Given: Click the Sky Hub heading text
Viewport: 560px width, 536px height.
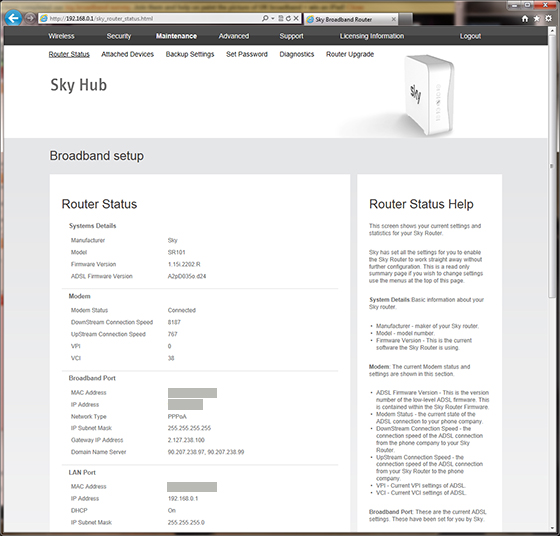Looking at the screenshot, I should point(79,85).
